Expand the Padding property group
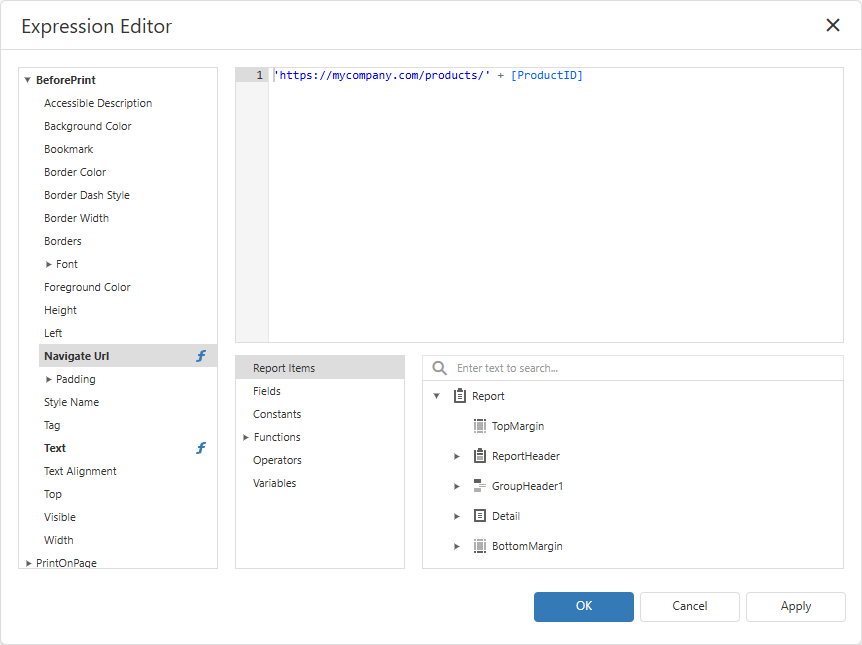Screen dimensions: 862x645 [x=48, y=379]
